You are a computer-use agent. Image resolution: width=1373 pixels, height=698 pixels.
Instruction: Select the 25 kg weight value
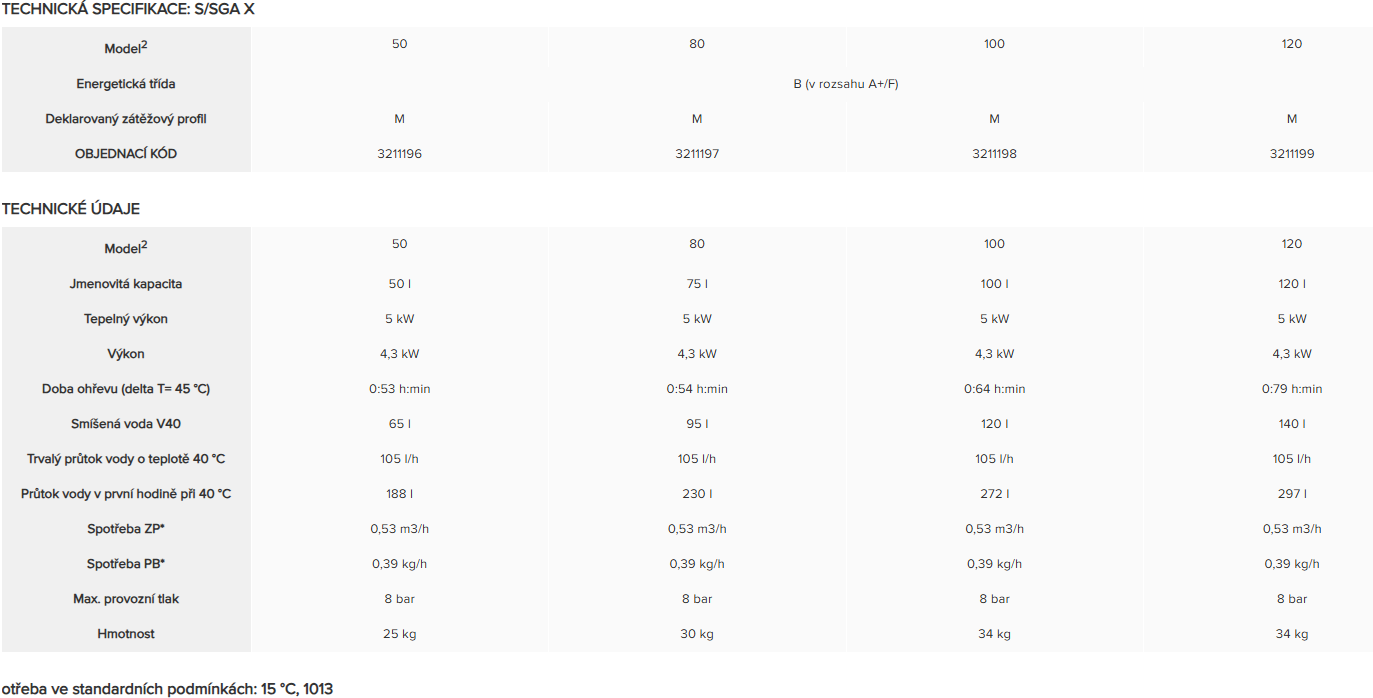tap(400, 634)
